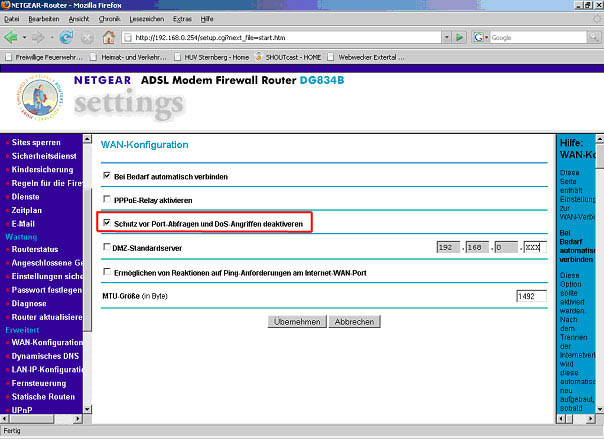Click the green Go arrow beside address bar
Image resolution: width=604 pixels, height=439 pixels.
point(459,37)
